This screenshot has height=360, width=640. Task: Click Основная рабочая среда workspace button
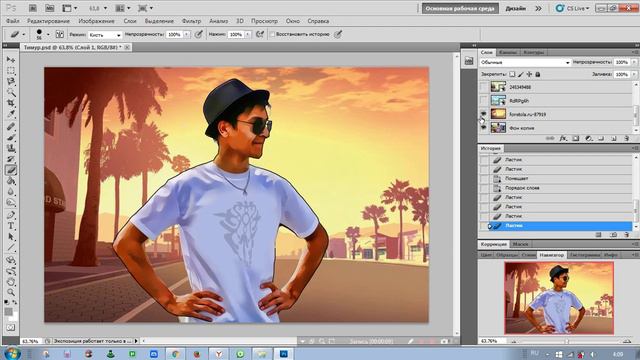[x=460, y=8]
